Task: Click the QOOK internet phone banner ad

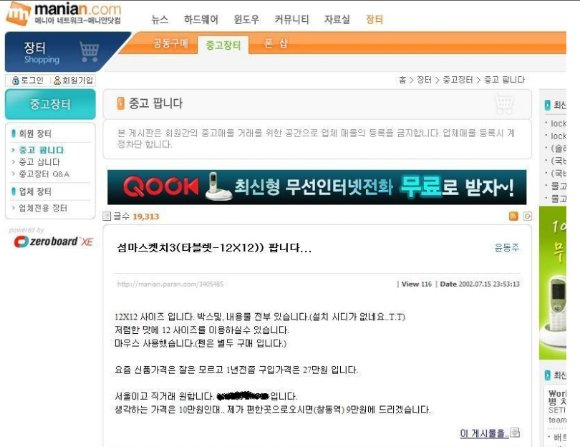Action: point(317,187)
